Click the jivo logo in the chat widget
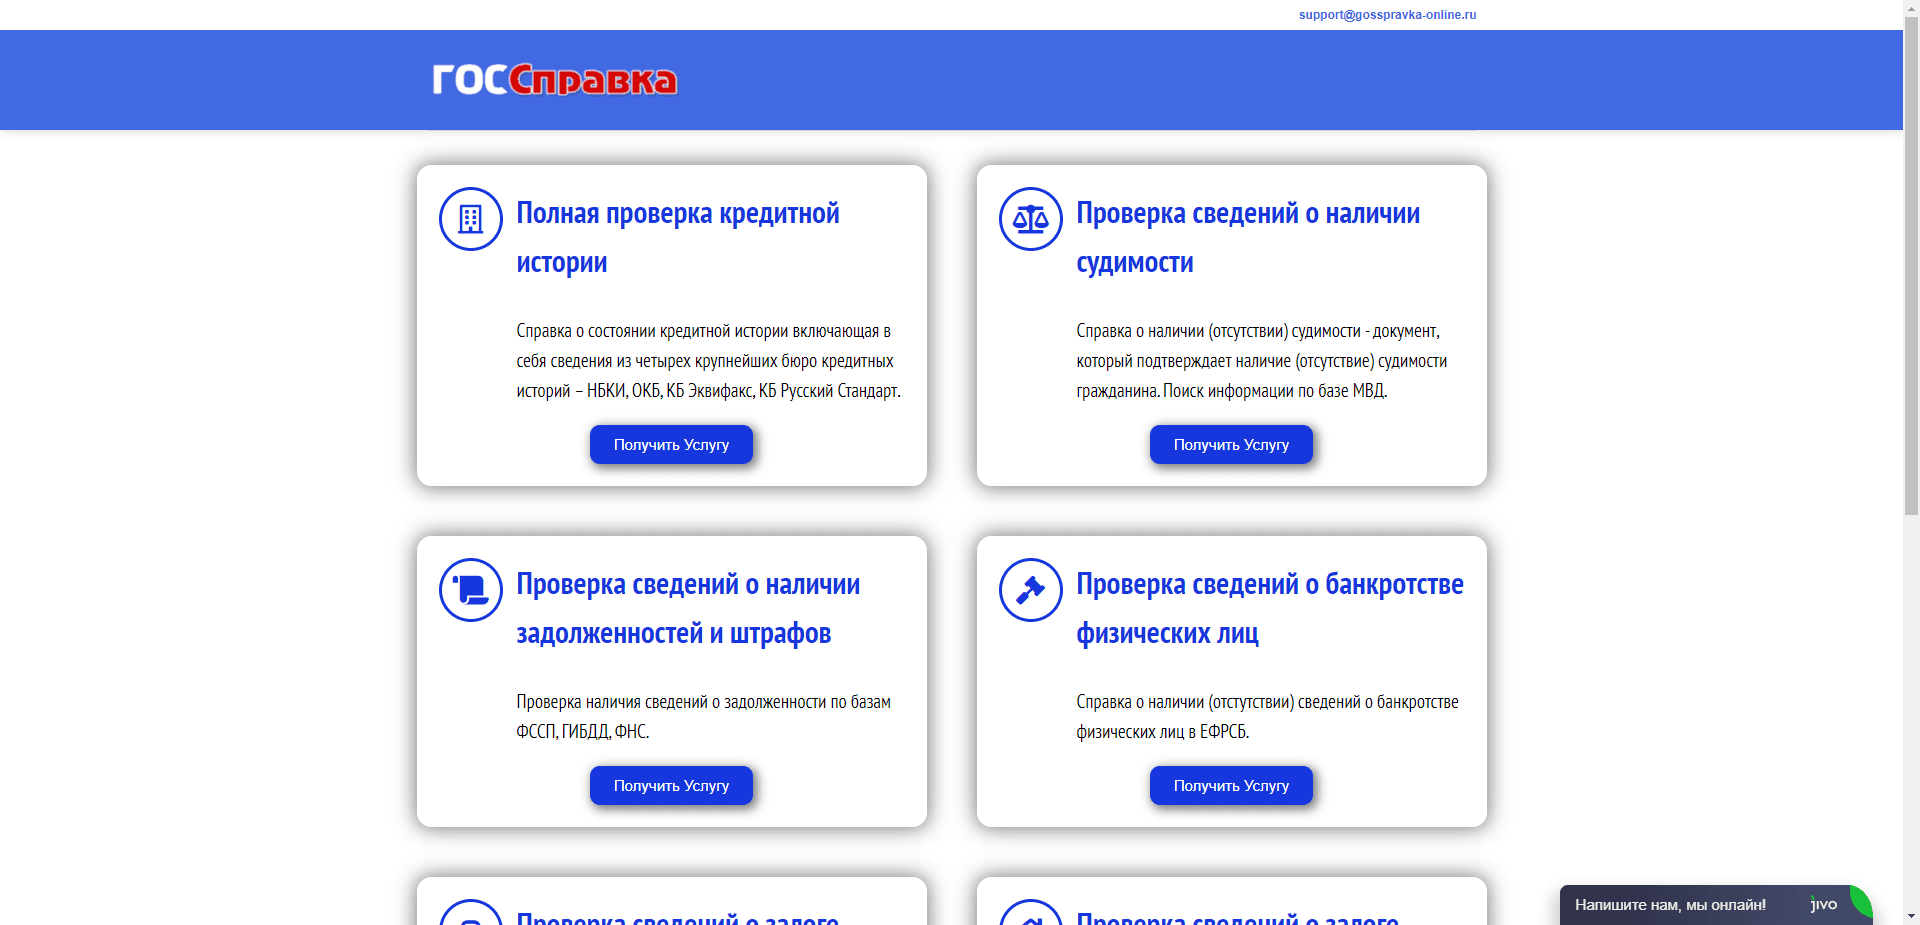Image resolution: width=1920 pixels, height=925 pixels. pyautogui.click(x=1823, y=904)
